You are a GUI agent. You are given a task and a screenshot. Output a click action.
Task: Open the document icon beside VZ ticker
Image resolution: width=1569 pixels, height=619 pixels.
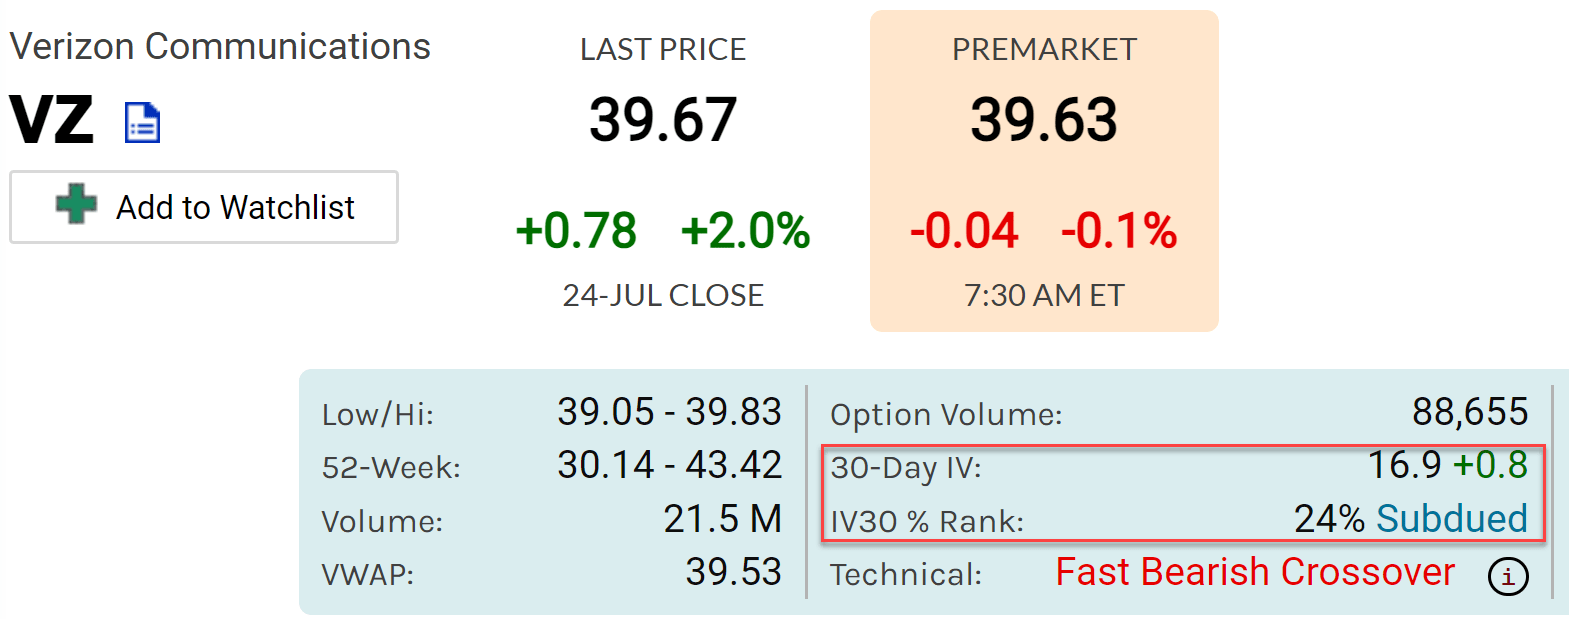142,123
